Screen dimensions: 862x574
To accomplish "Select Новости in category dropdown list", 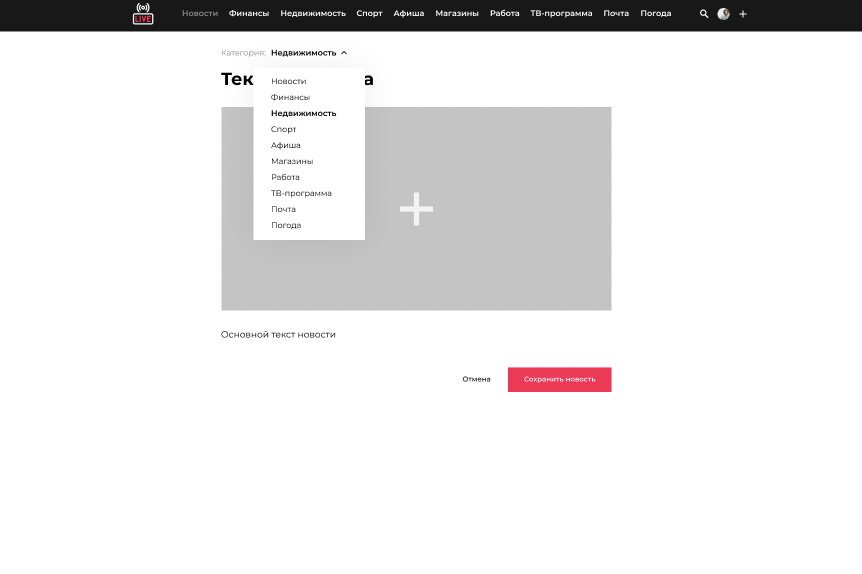I will pyautogui.click(x=289, y=81).
